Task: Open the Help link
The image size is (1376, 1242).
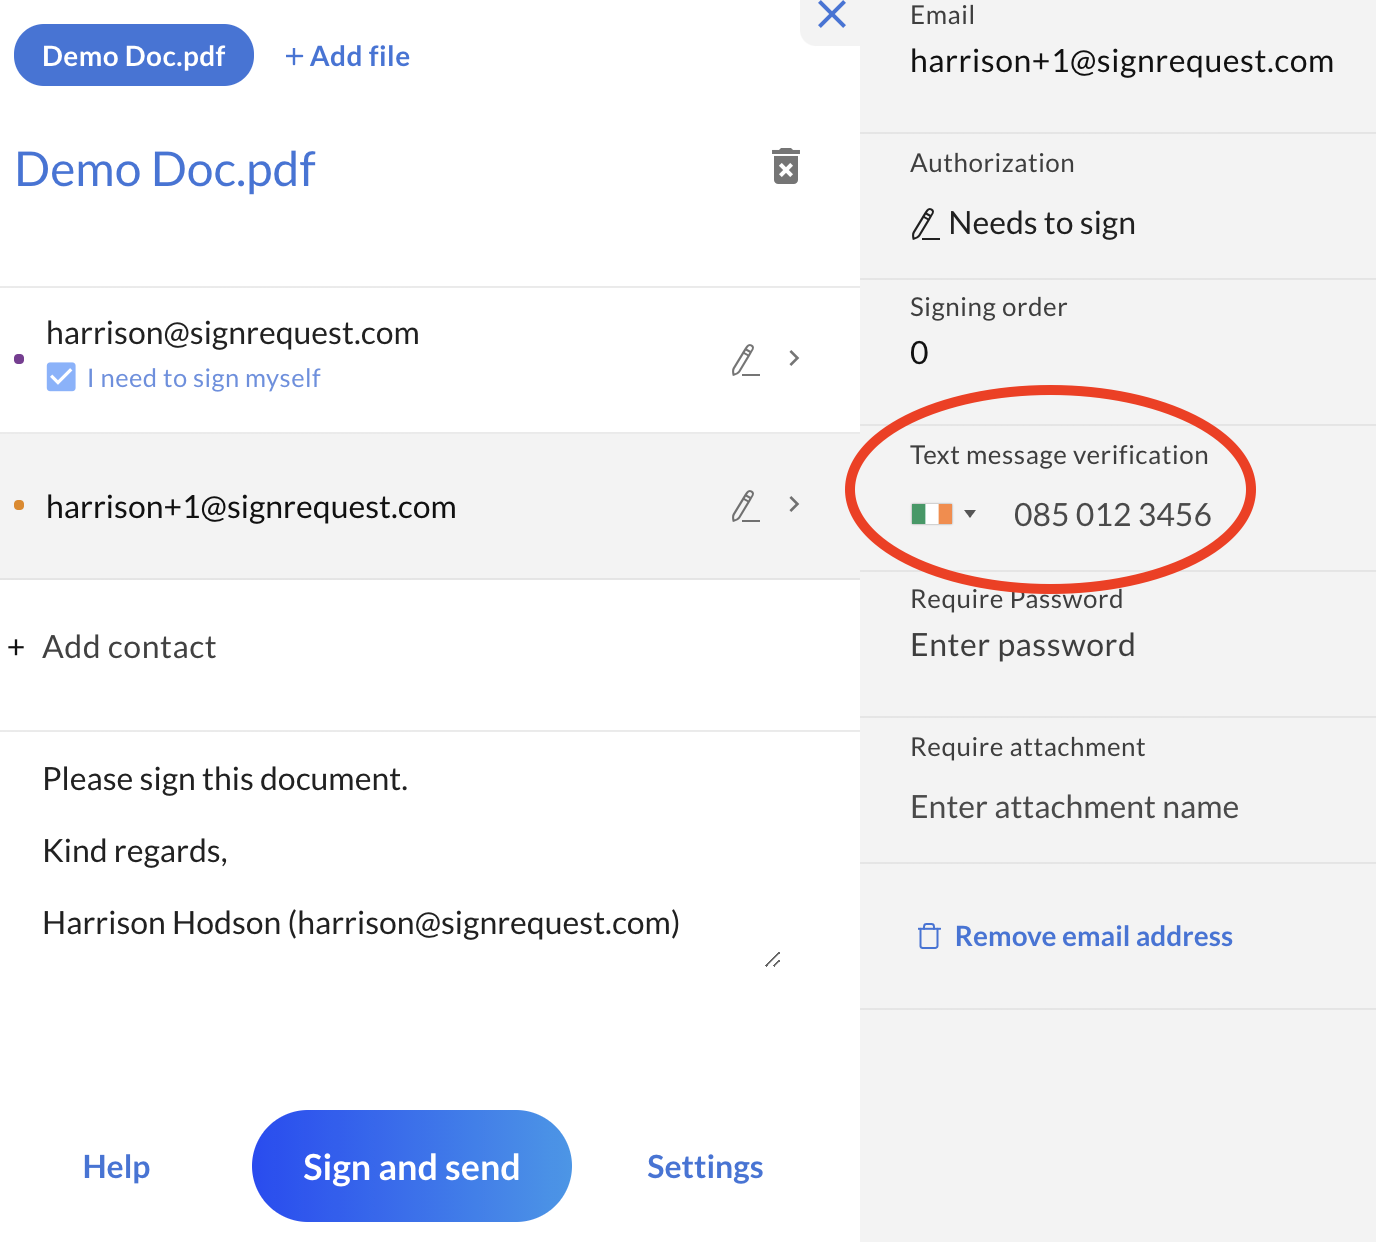Action: tap(116, 1166)
